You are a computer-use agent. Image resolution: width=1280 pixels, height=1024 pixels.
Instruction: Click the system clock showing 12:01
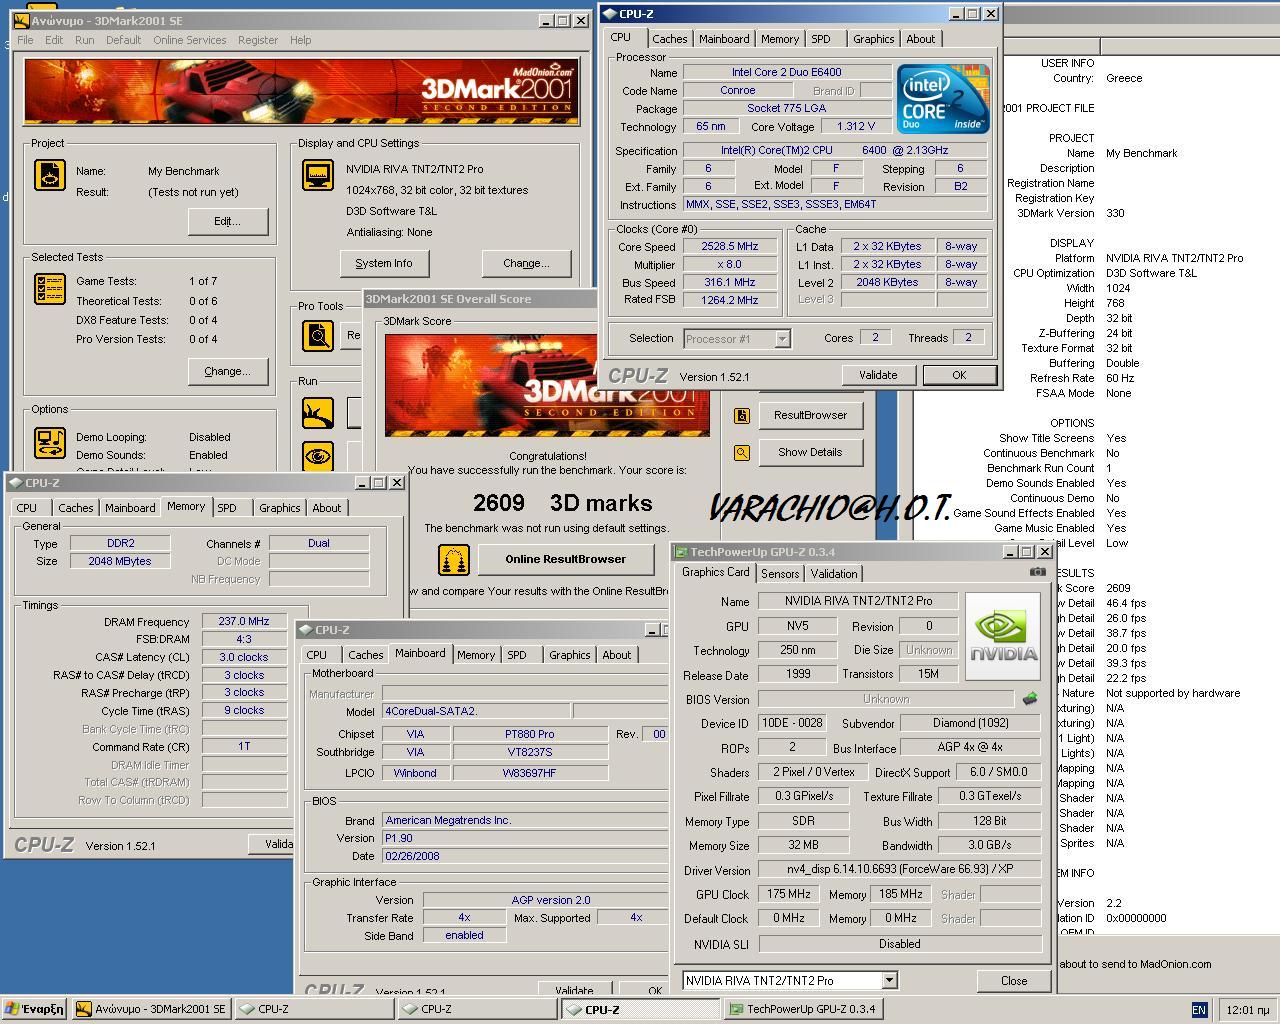[1247, 1010]
